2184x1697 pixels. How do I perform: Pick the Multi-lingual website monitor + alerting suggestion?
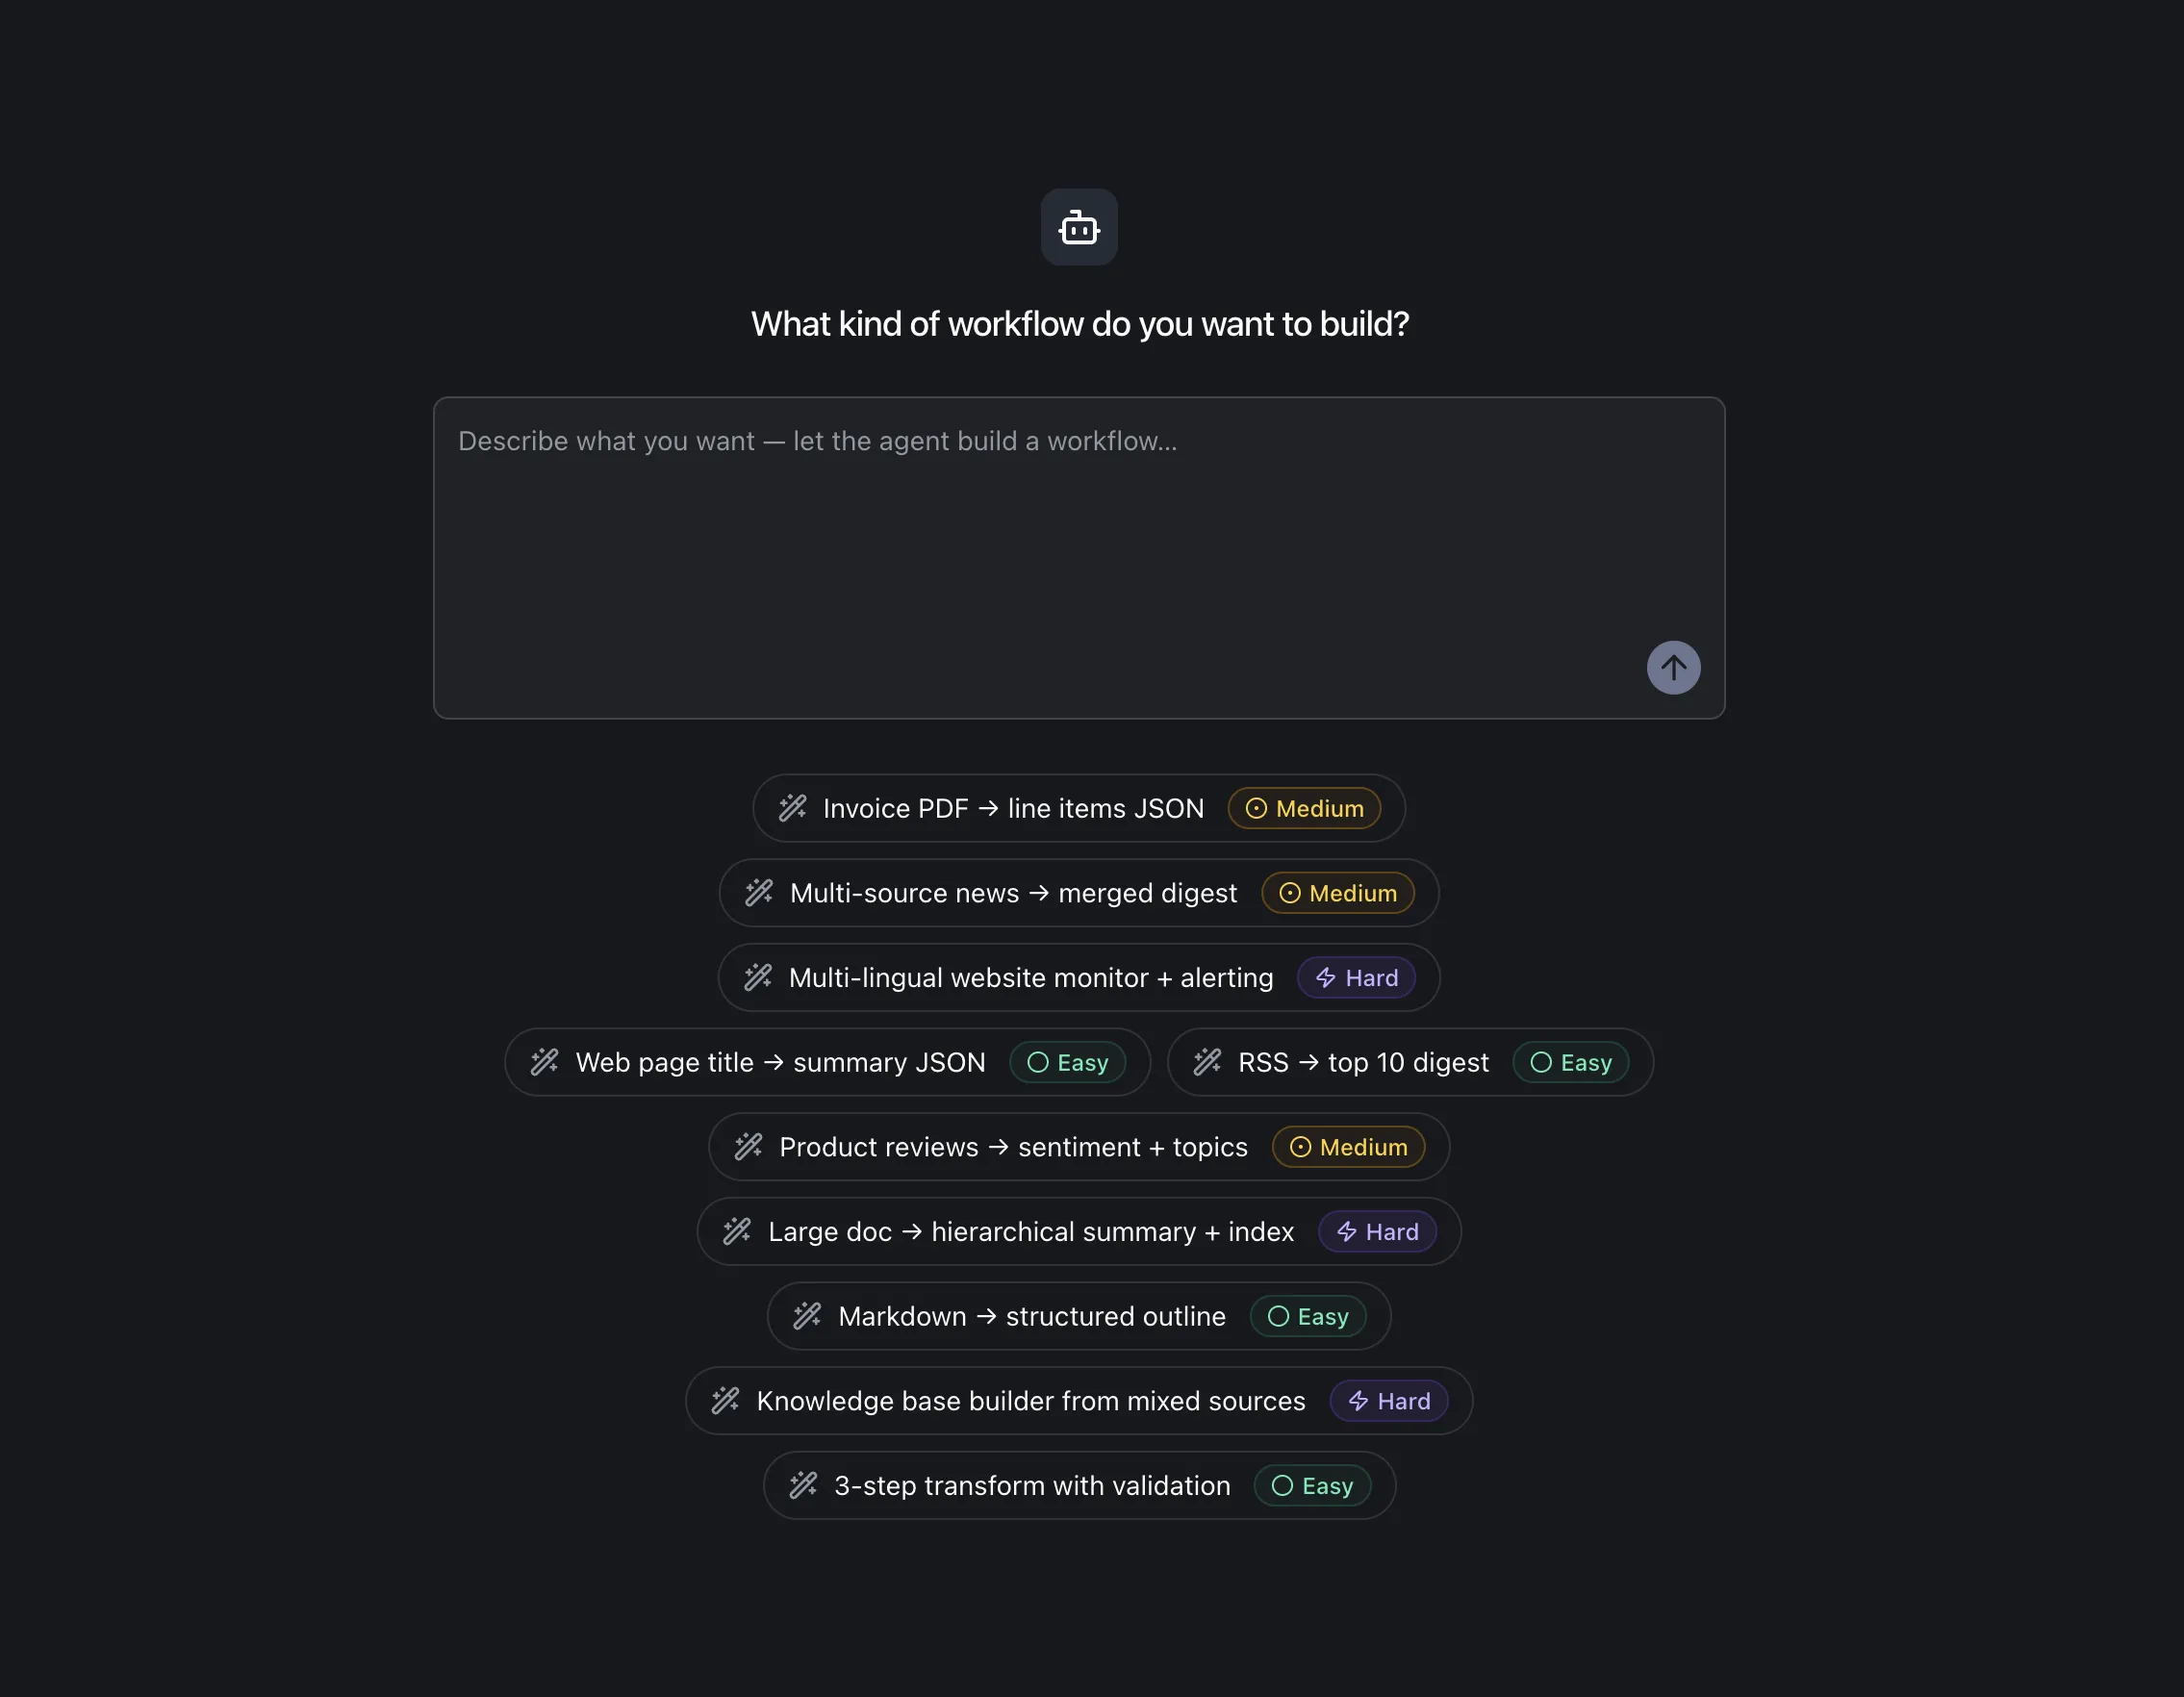coord(1030,977)
